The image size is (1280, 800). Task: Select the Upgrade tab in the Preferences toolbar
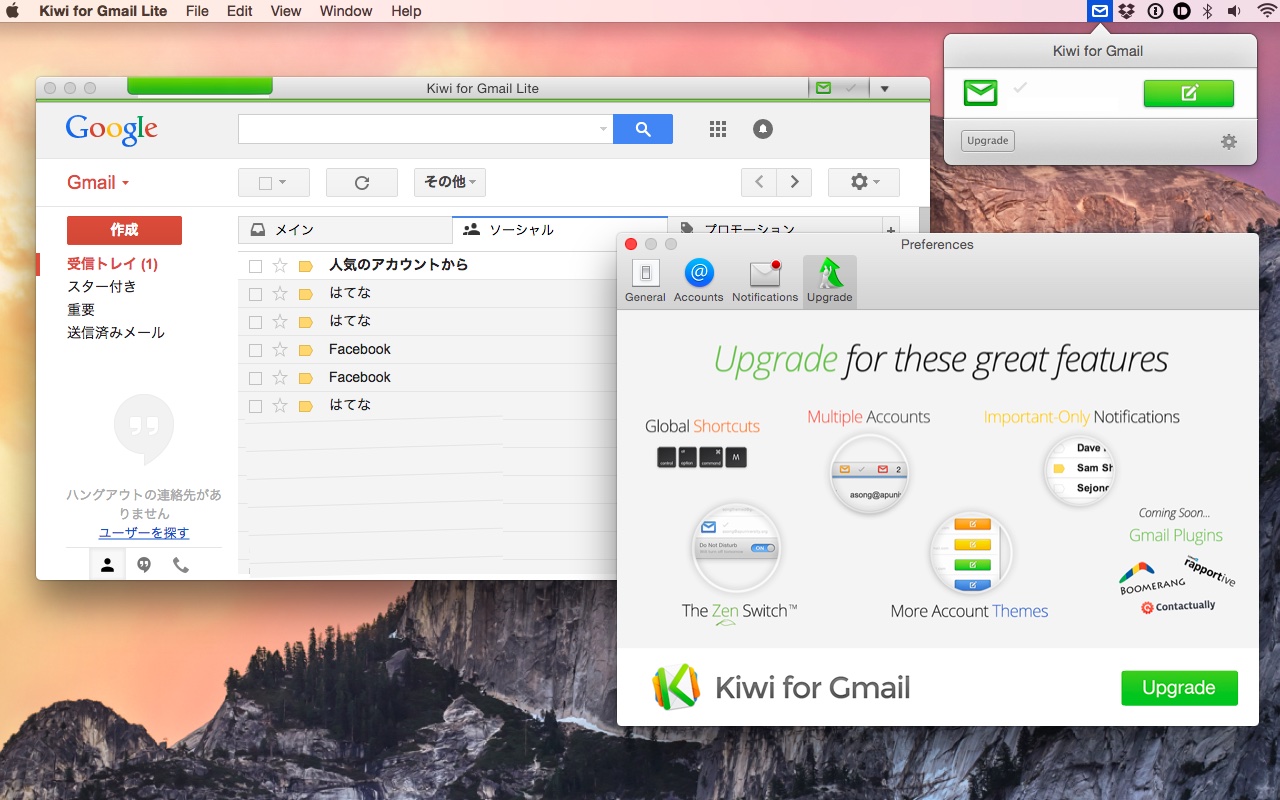829,281
